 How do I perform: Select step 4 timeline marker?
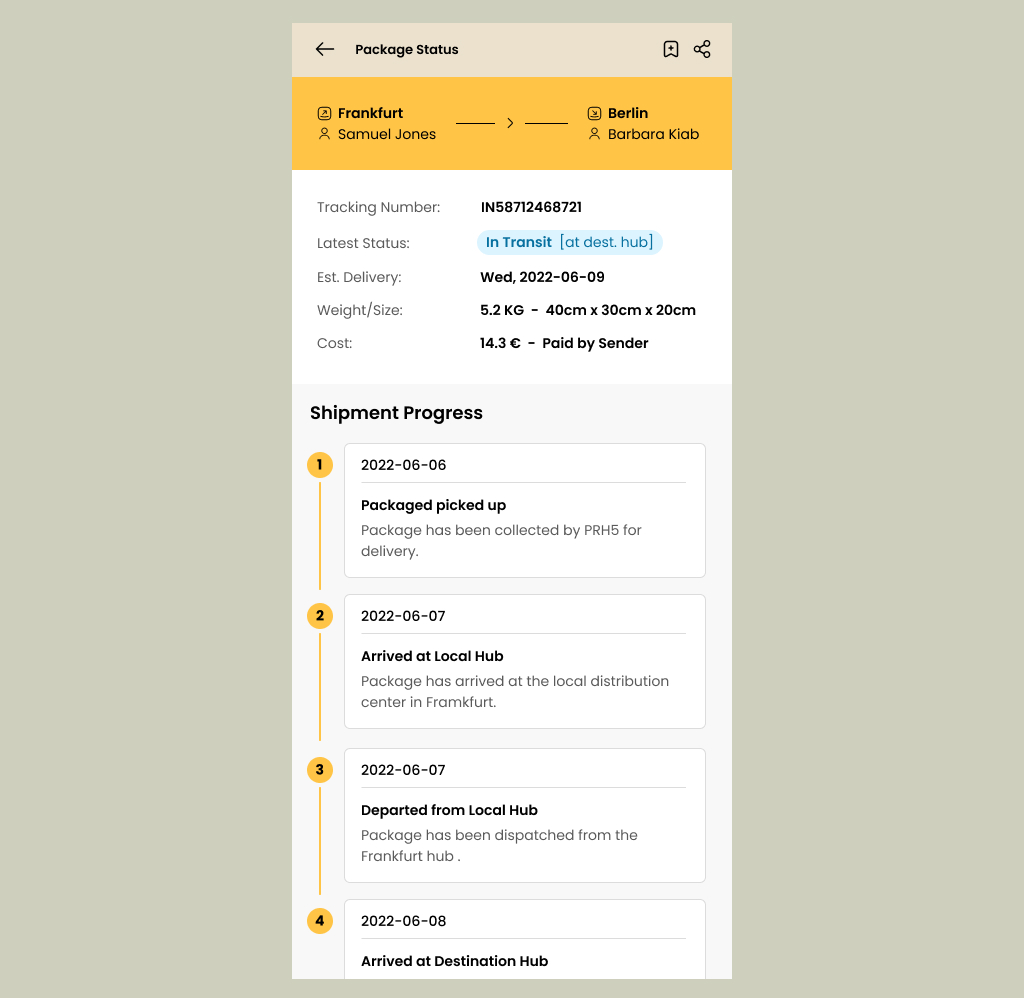320,921
